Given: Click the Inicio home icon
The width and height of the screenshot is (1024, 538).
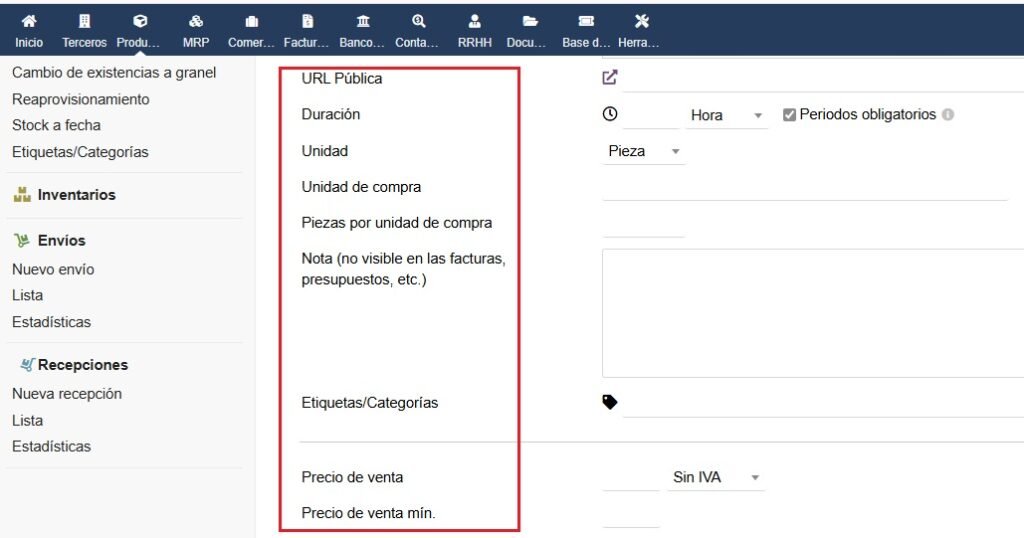Looking at the screenshot, I should point(29,21).
